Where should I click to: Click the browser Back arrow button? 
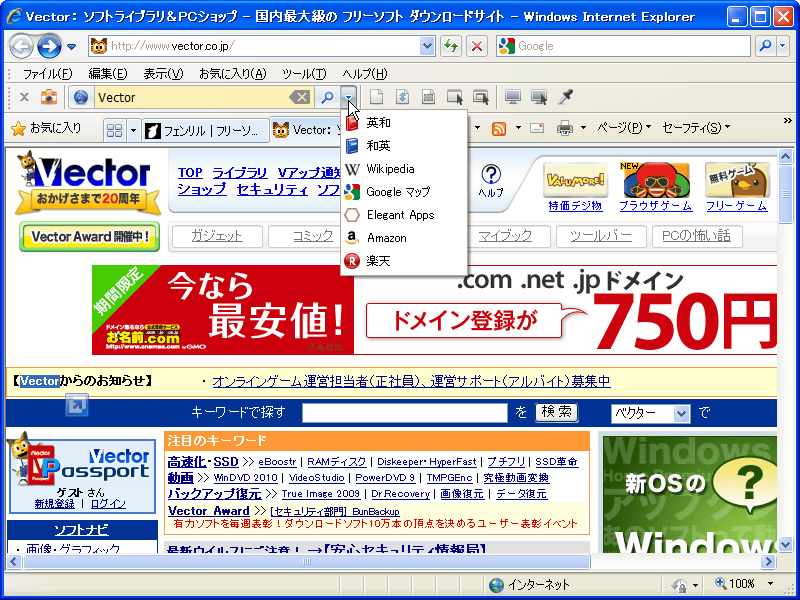[21, 46]
